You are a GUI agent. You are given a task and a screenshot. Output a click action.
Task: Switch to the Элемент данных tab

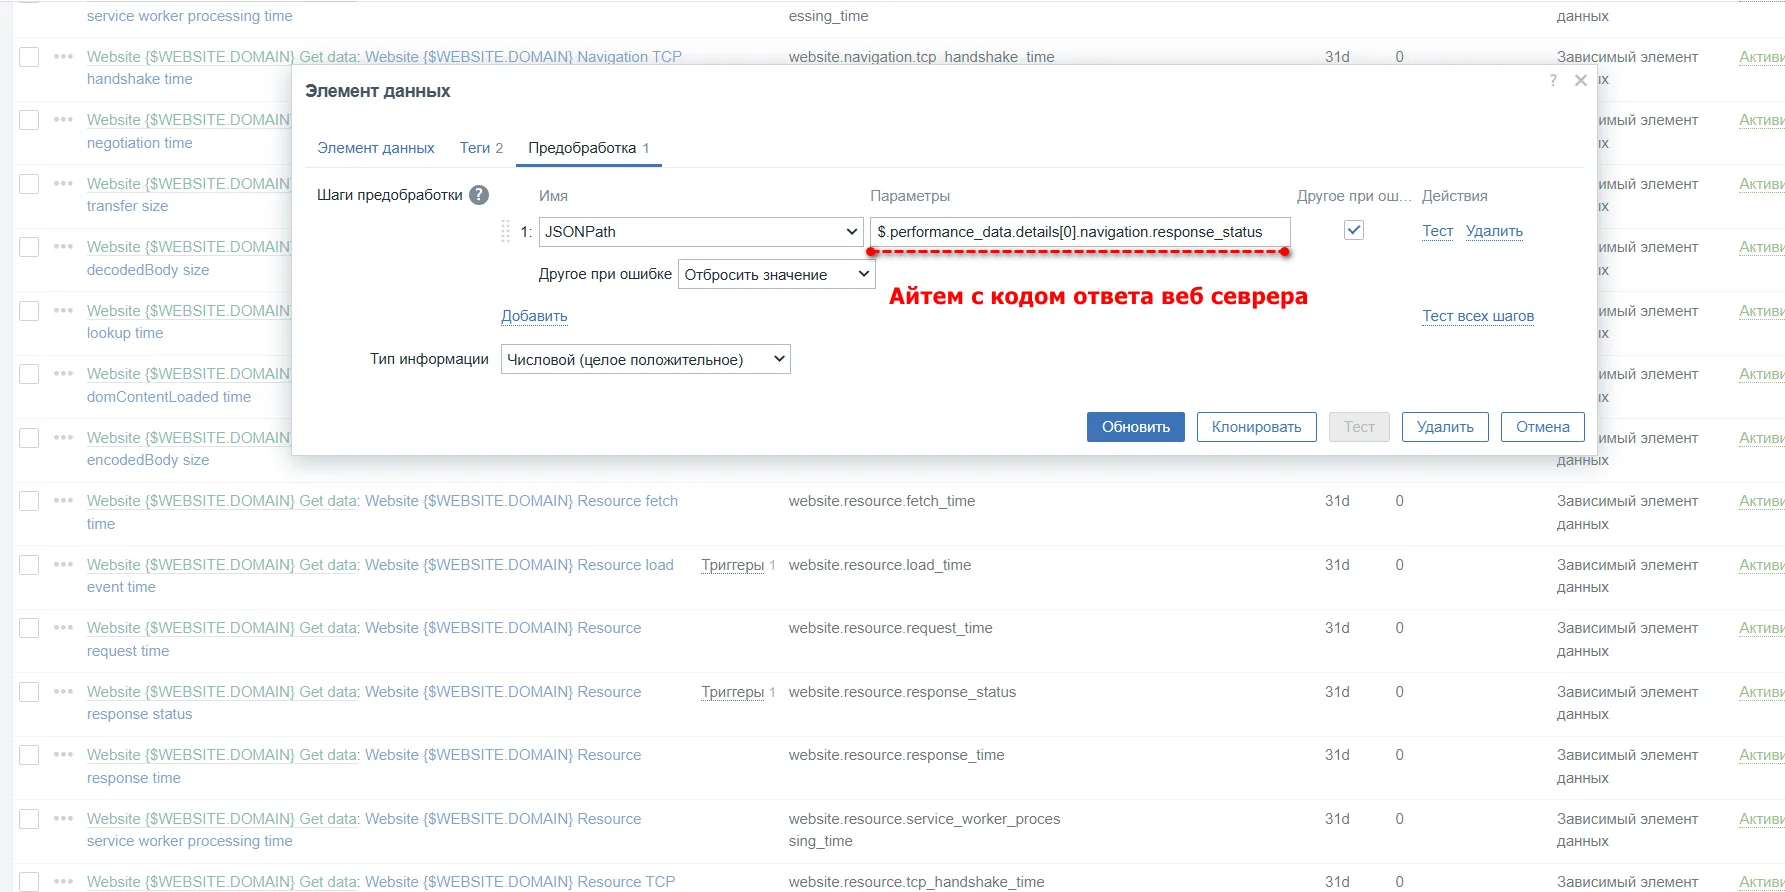[376, 148]
